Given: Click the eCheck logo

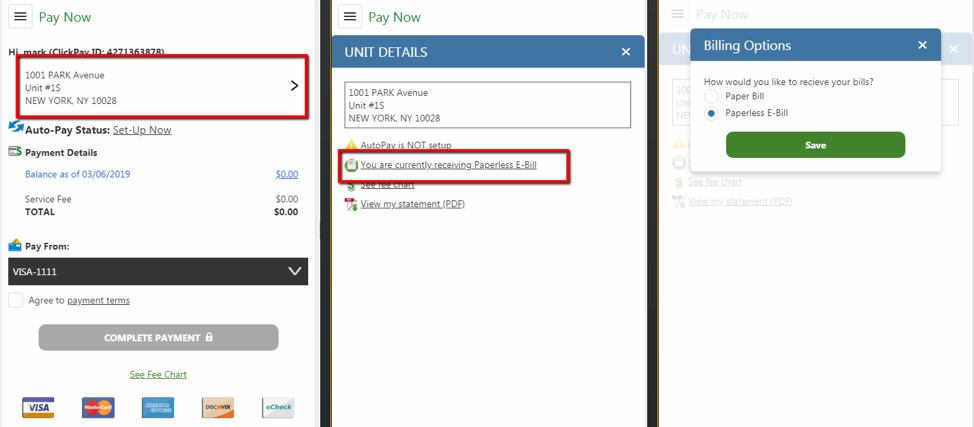Looking at the screenshot, I should [x=278, y=408].
